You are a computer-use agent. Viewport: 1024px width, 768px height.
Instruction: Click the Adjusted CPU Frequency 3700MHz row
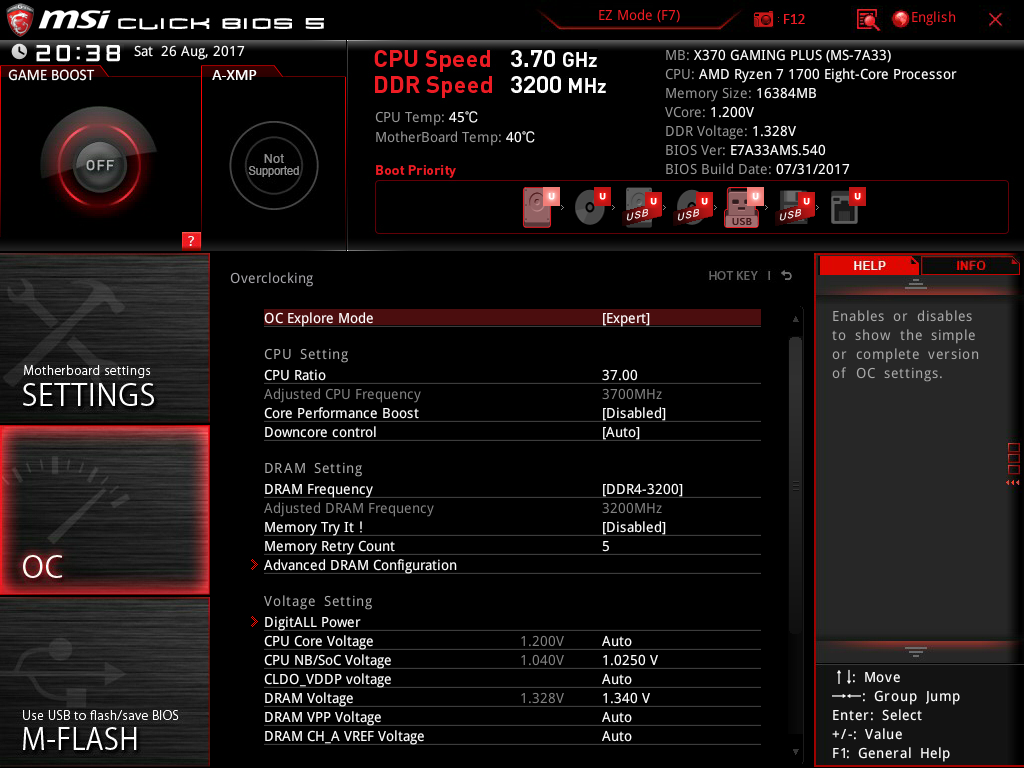point(512,394)
